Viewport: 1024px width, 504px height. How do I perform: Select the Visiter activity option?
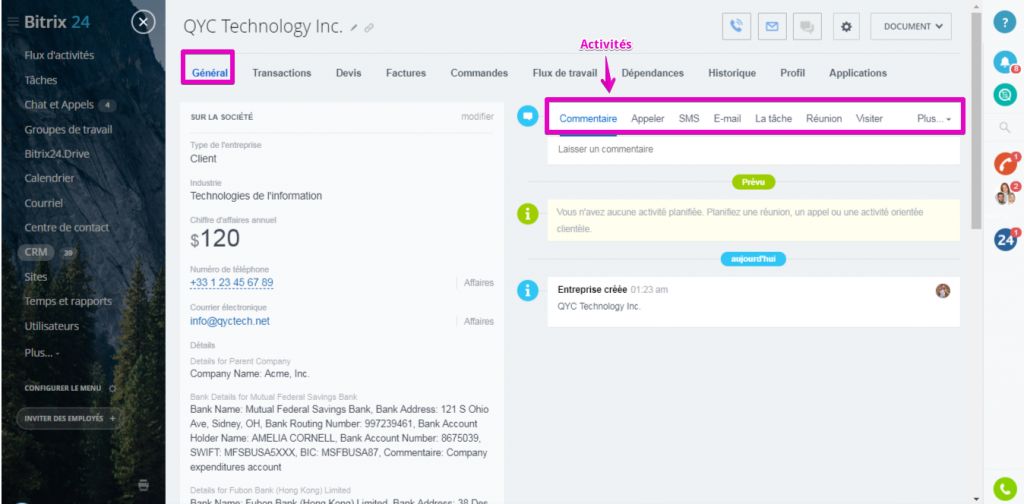coord(869,119)
